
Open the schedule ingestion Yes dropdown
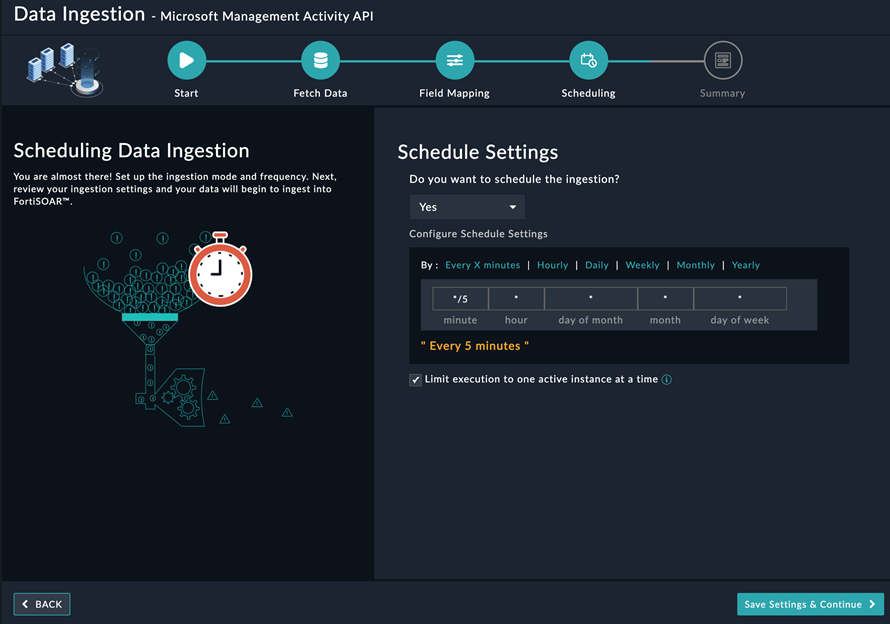pos(467,207)
